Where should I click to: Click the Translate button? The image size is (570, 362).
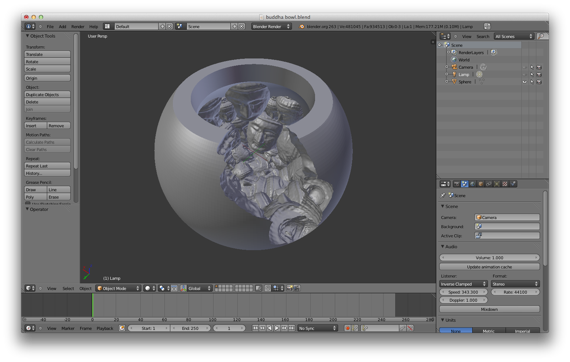[x=47, y=54]
